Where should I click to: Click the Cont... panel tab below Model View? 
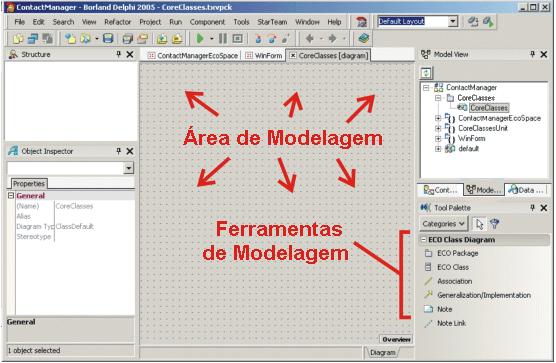[x=441, y=190]
